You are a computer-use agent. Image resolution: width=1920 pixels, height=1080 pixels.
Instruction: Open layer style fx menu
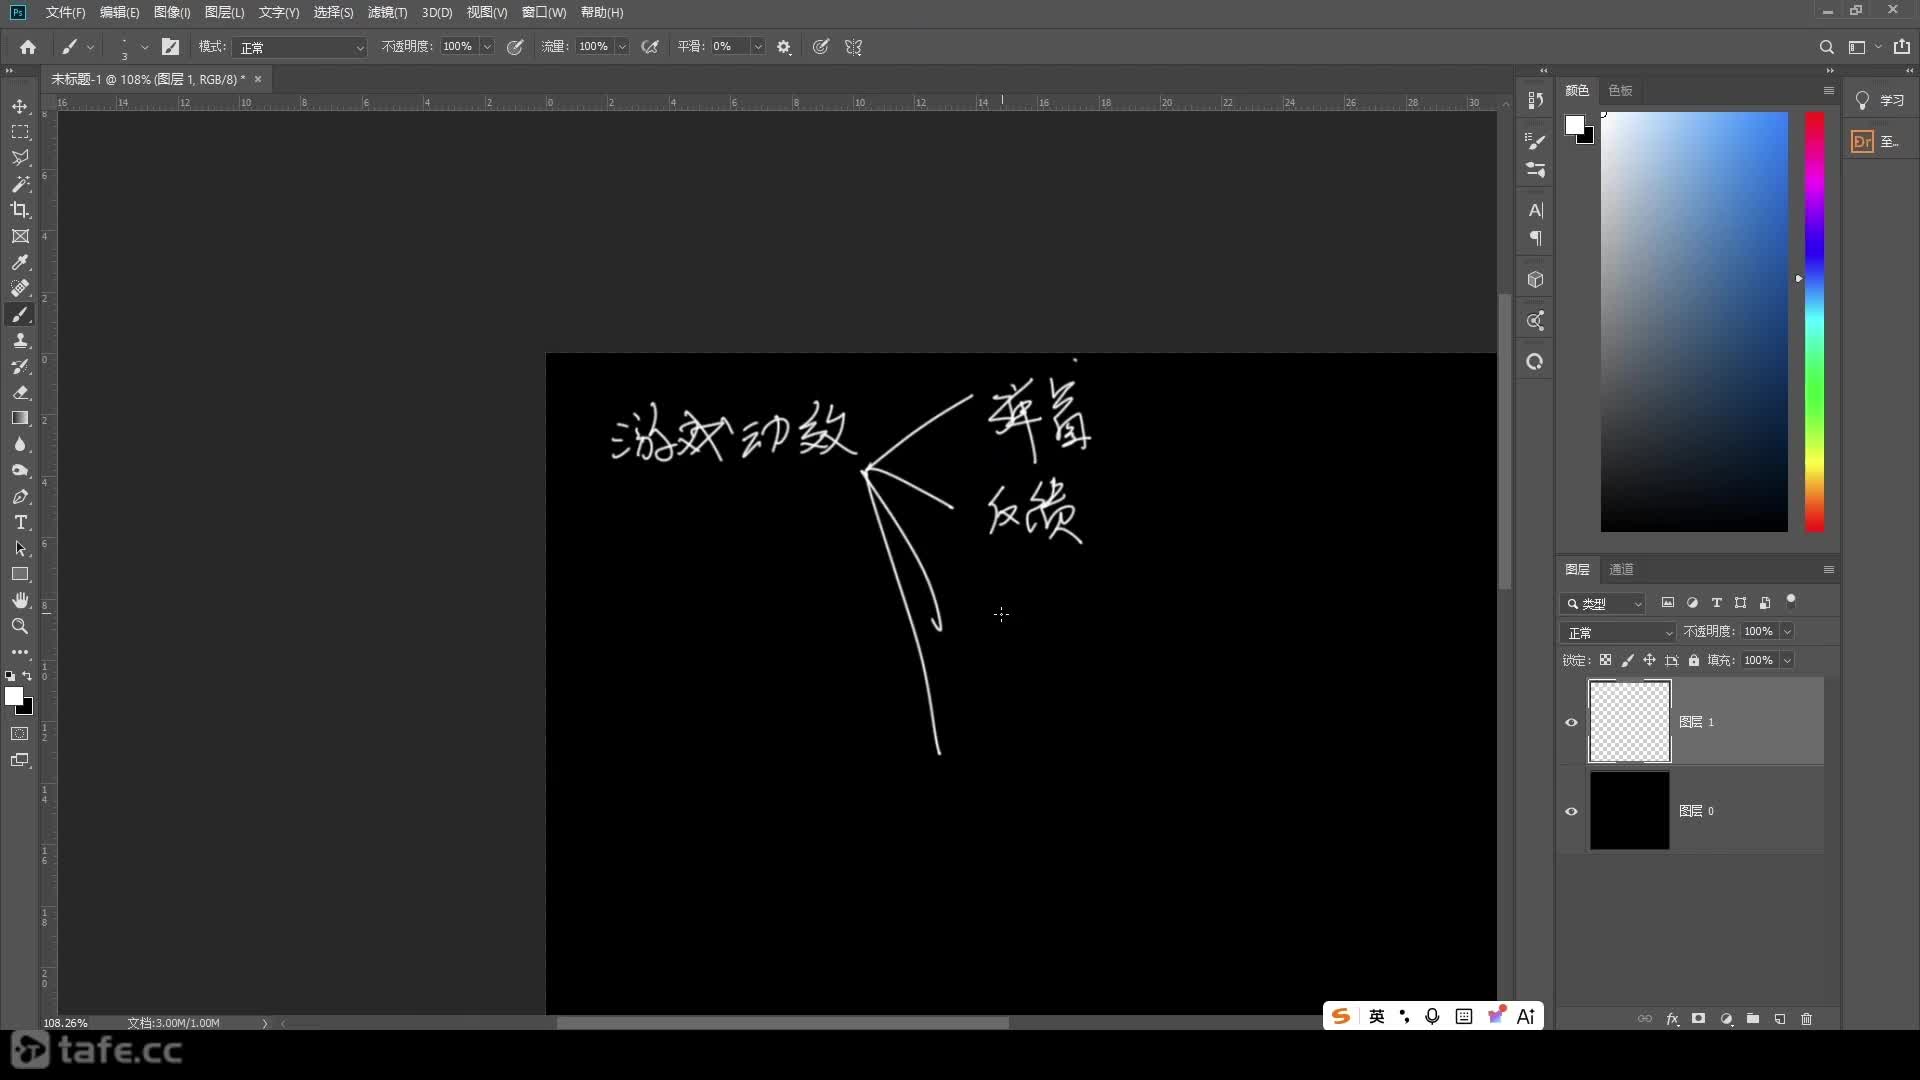1672,1019
